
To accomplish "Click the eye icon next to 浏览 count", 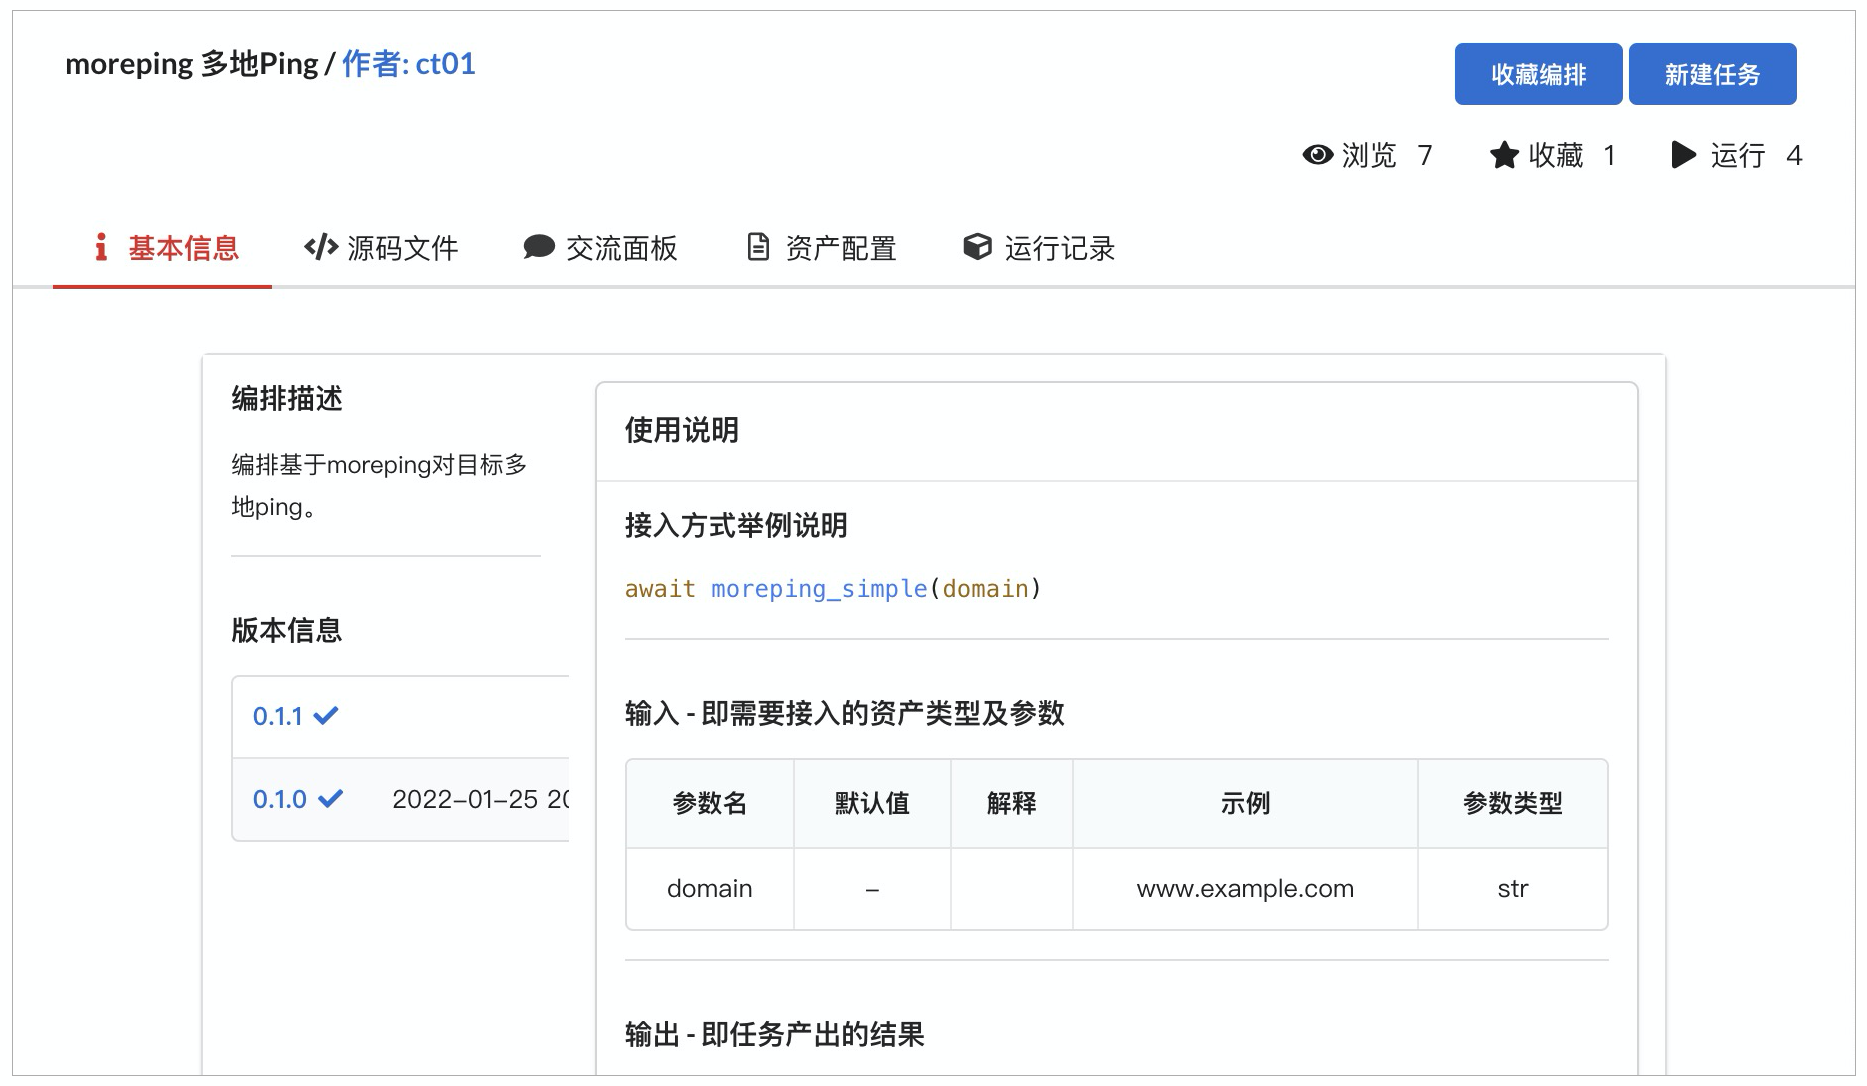I will point(1318,155).
